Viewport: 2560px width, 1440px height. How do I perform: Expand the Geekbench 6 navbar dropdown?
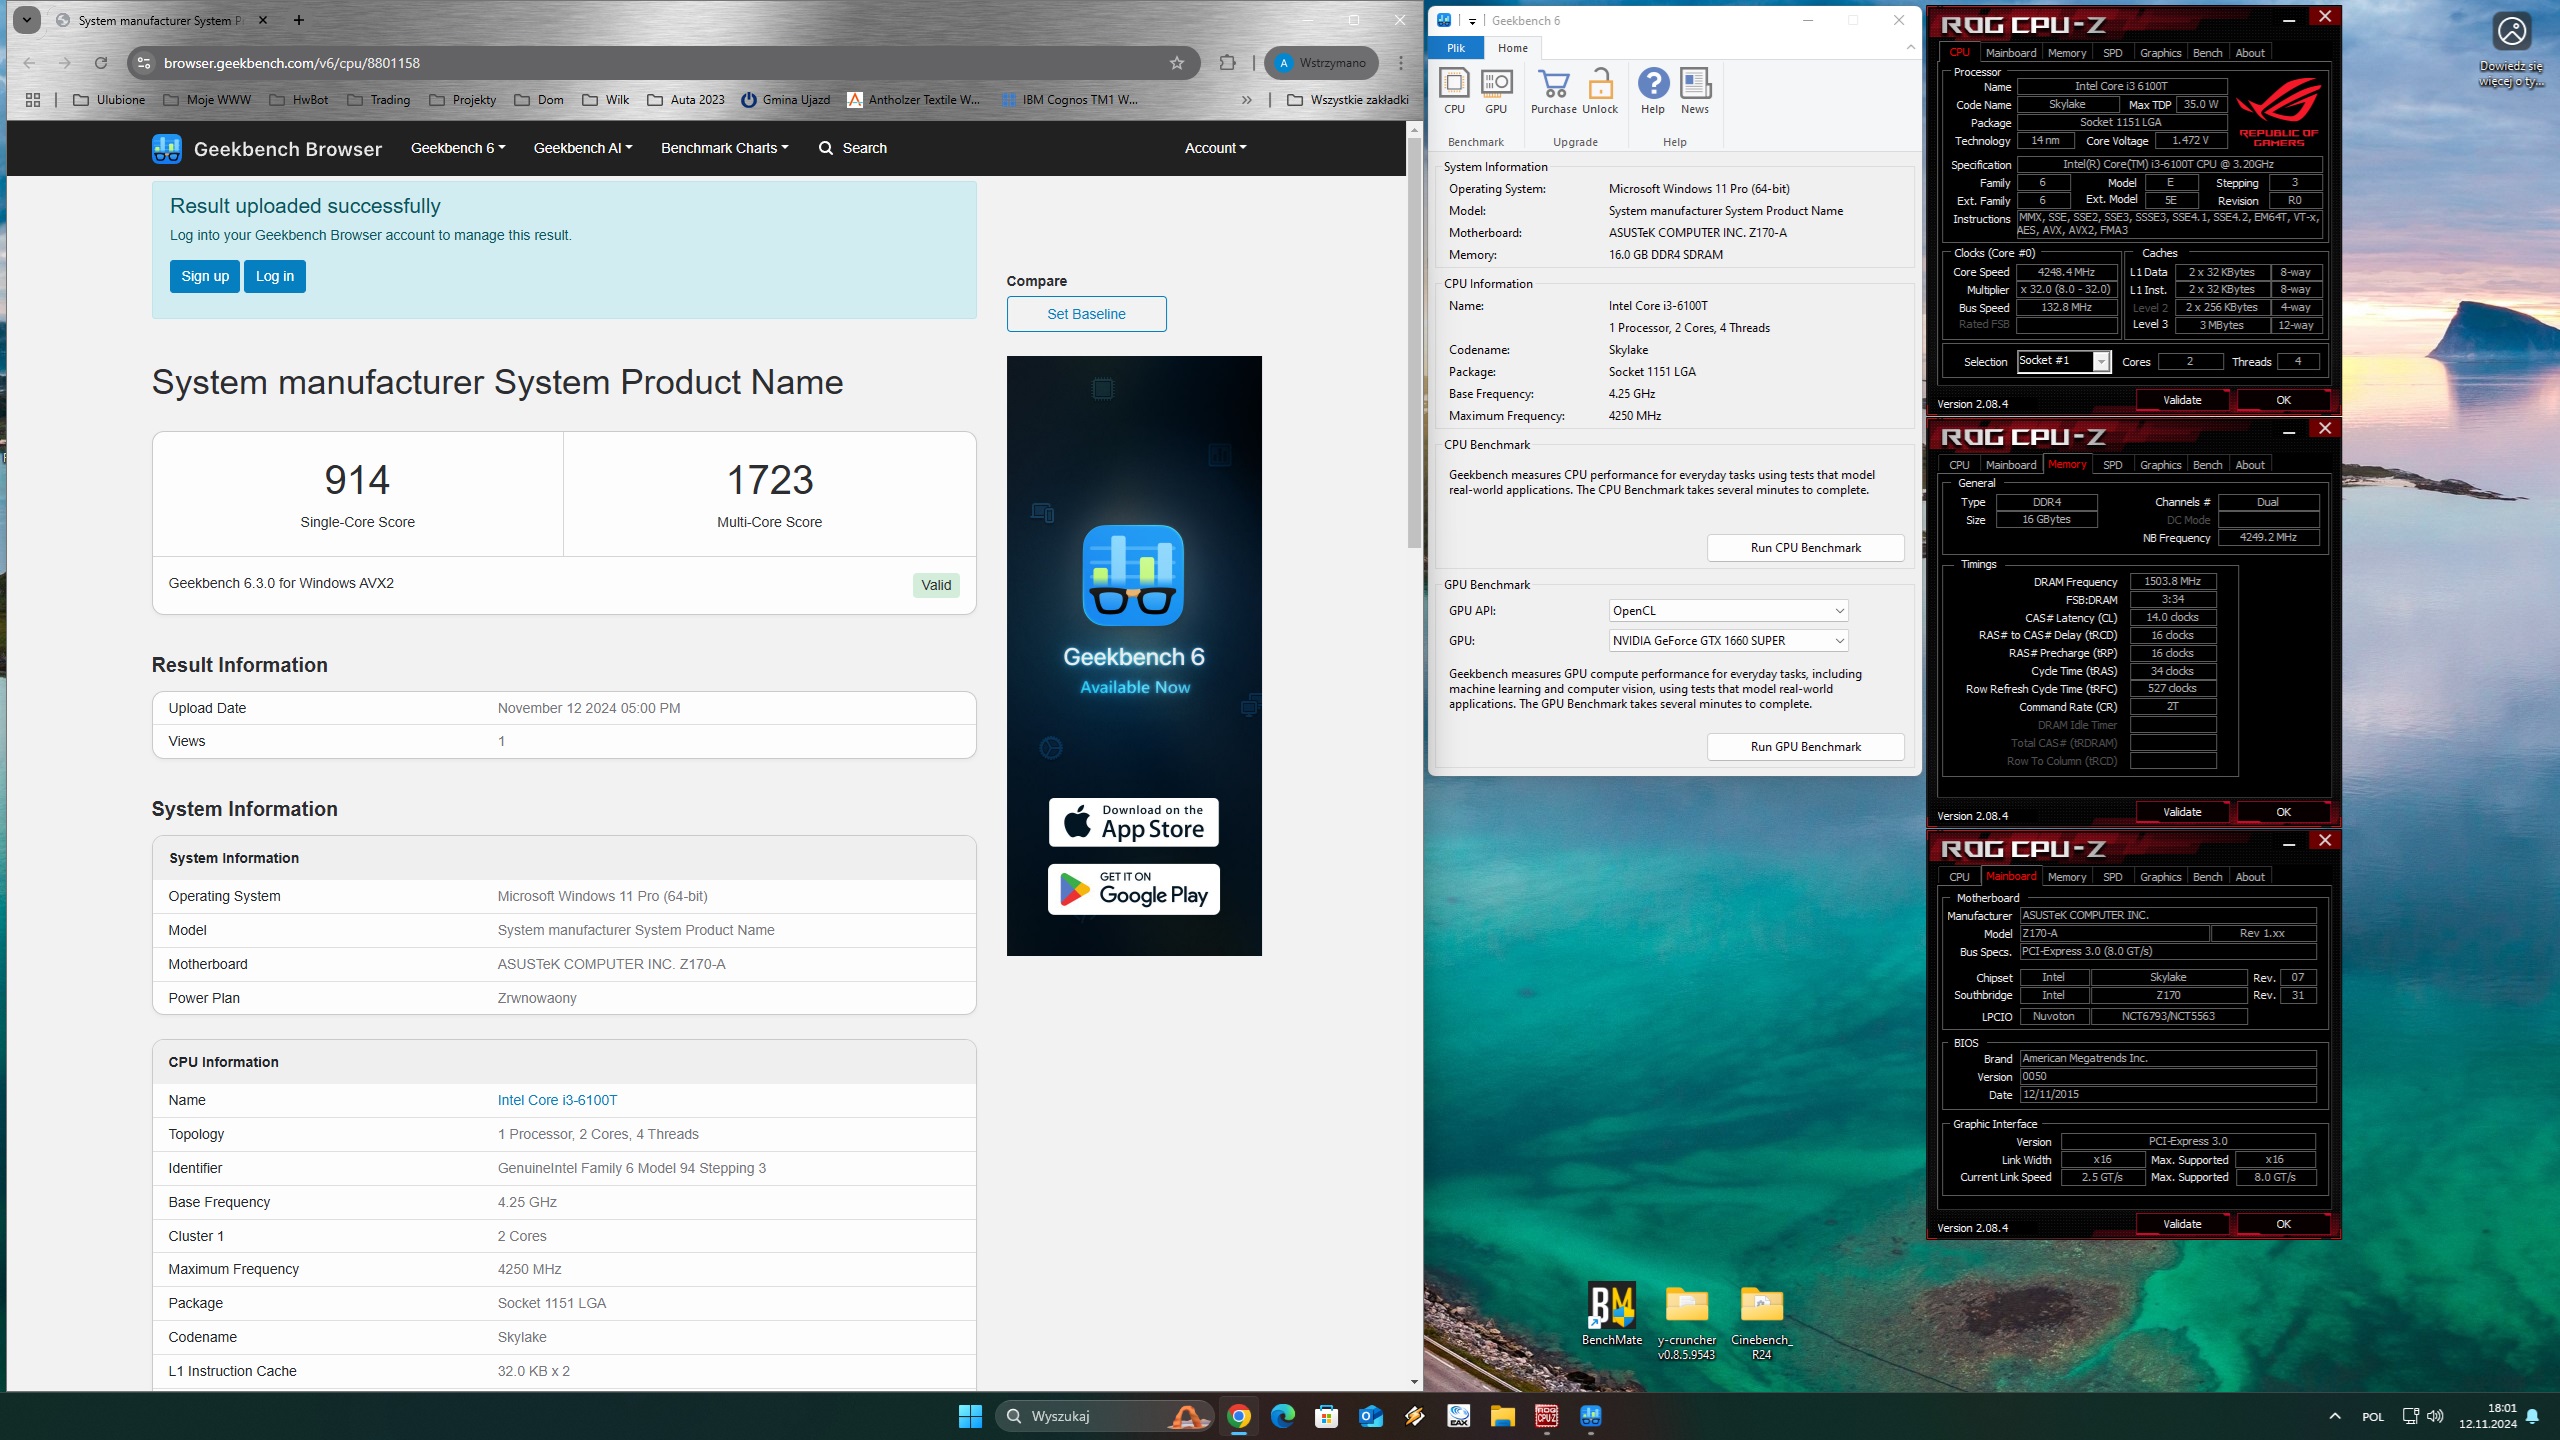tap(458, 148)
